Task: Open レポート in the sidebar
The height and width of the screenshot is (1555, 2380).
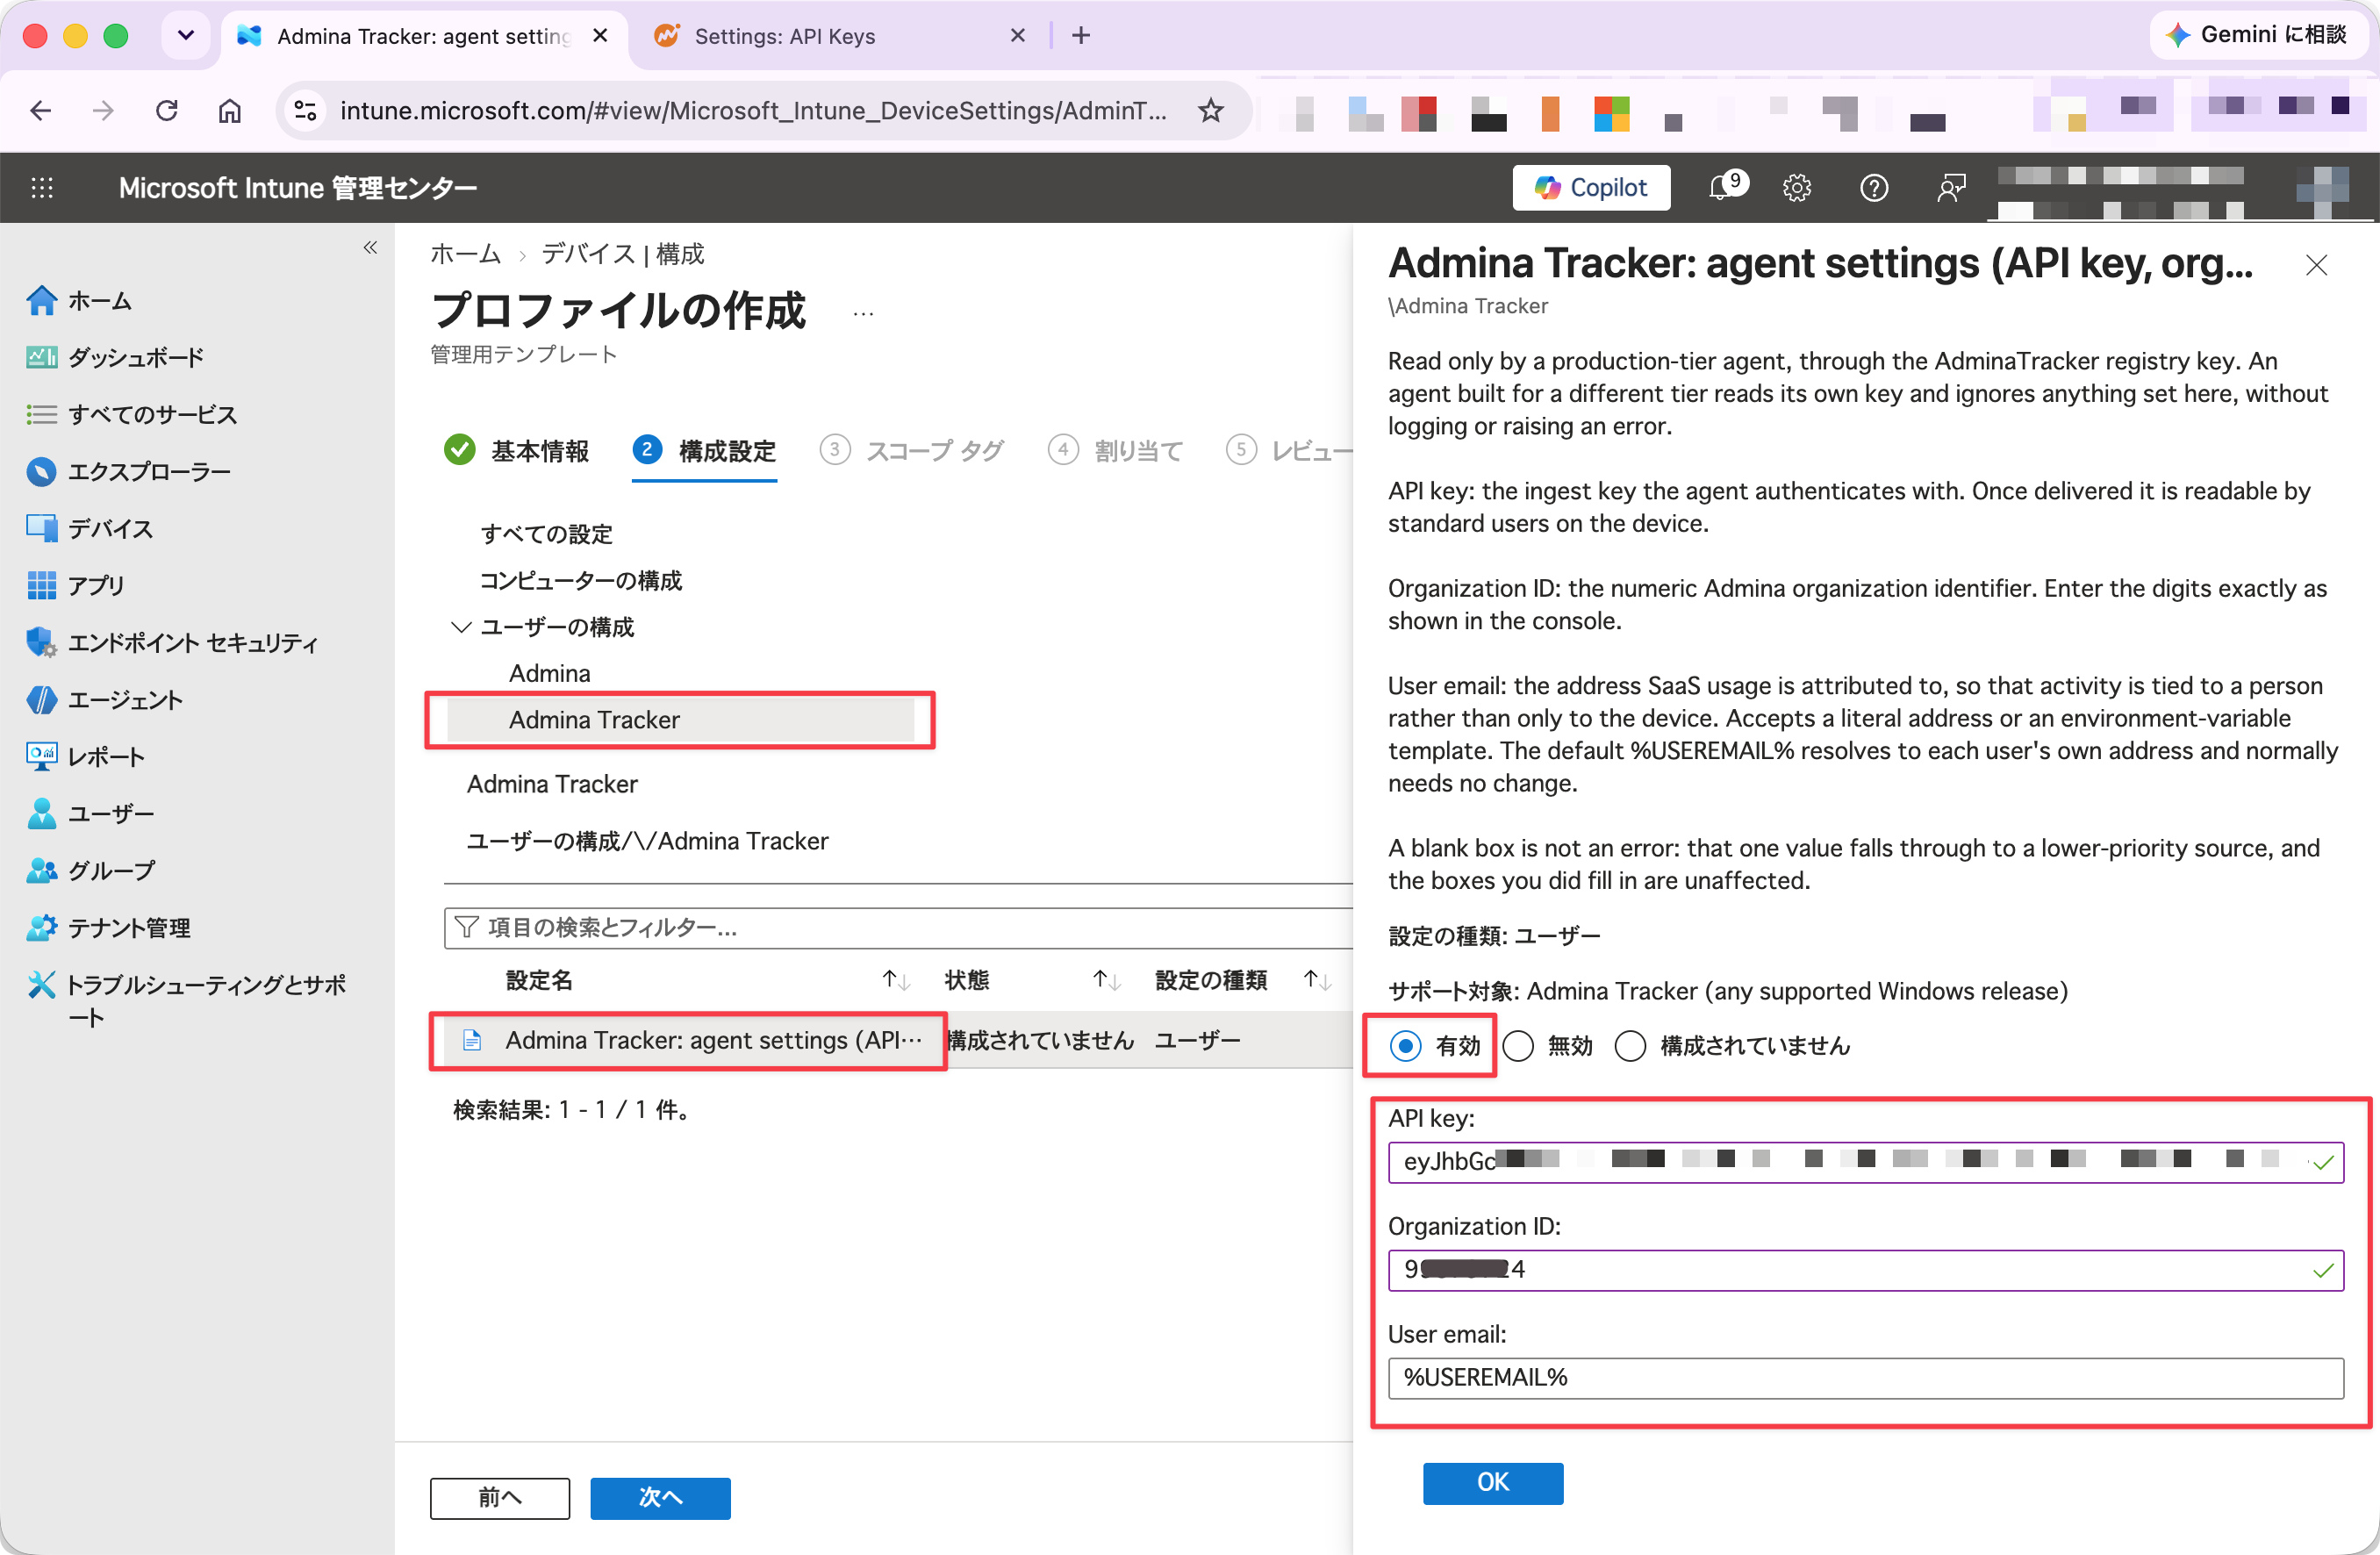Action: coord(86,757)
